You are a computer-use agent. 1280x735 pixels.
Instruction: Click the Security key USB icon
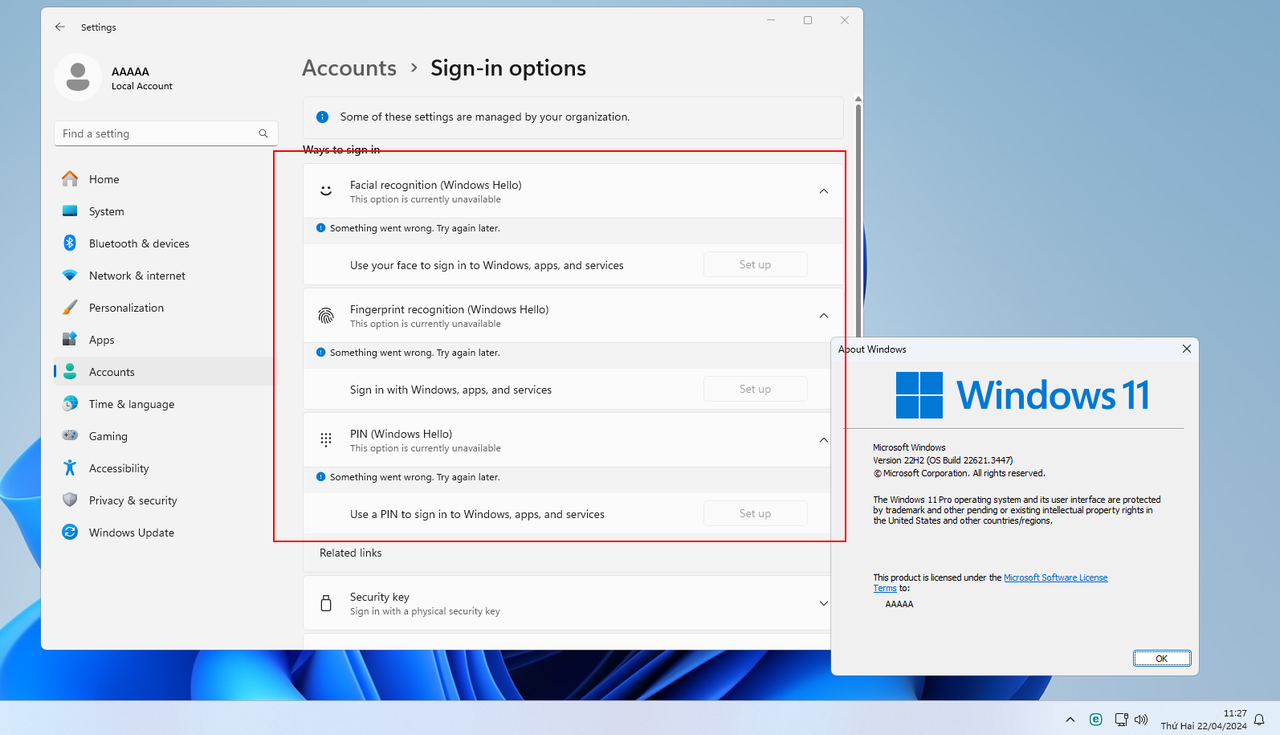pos(326,603)
